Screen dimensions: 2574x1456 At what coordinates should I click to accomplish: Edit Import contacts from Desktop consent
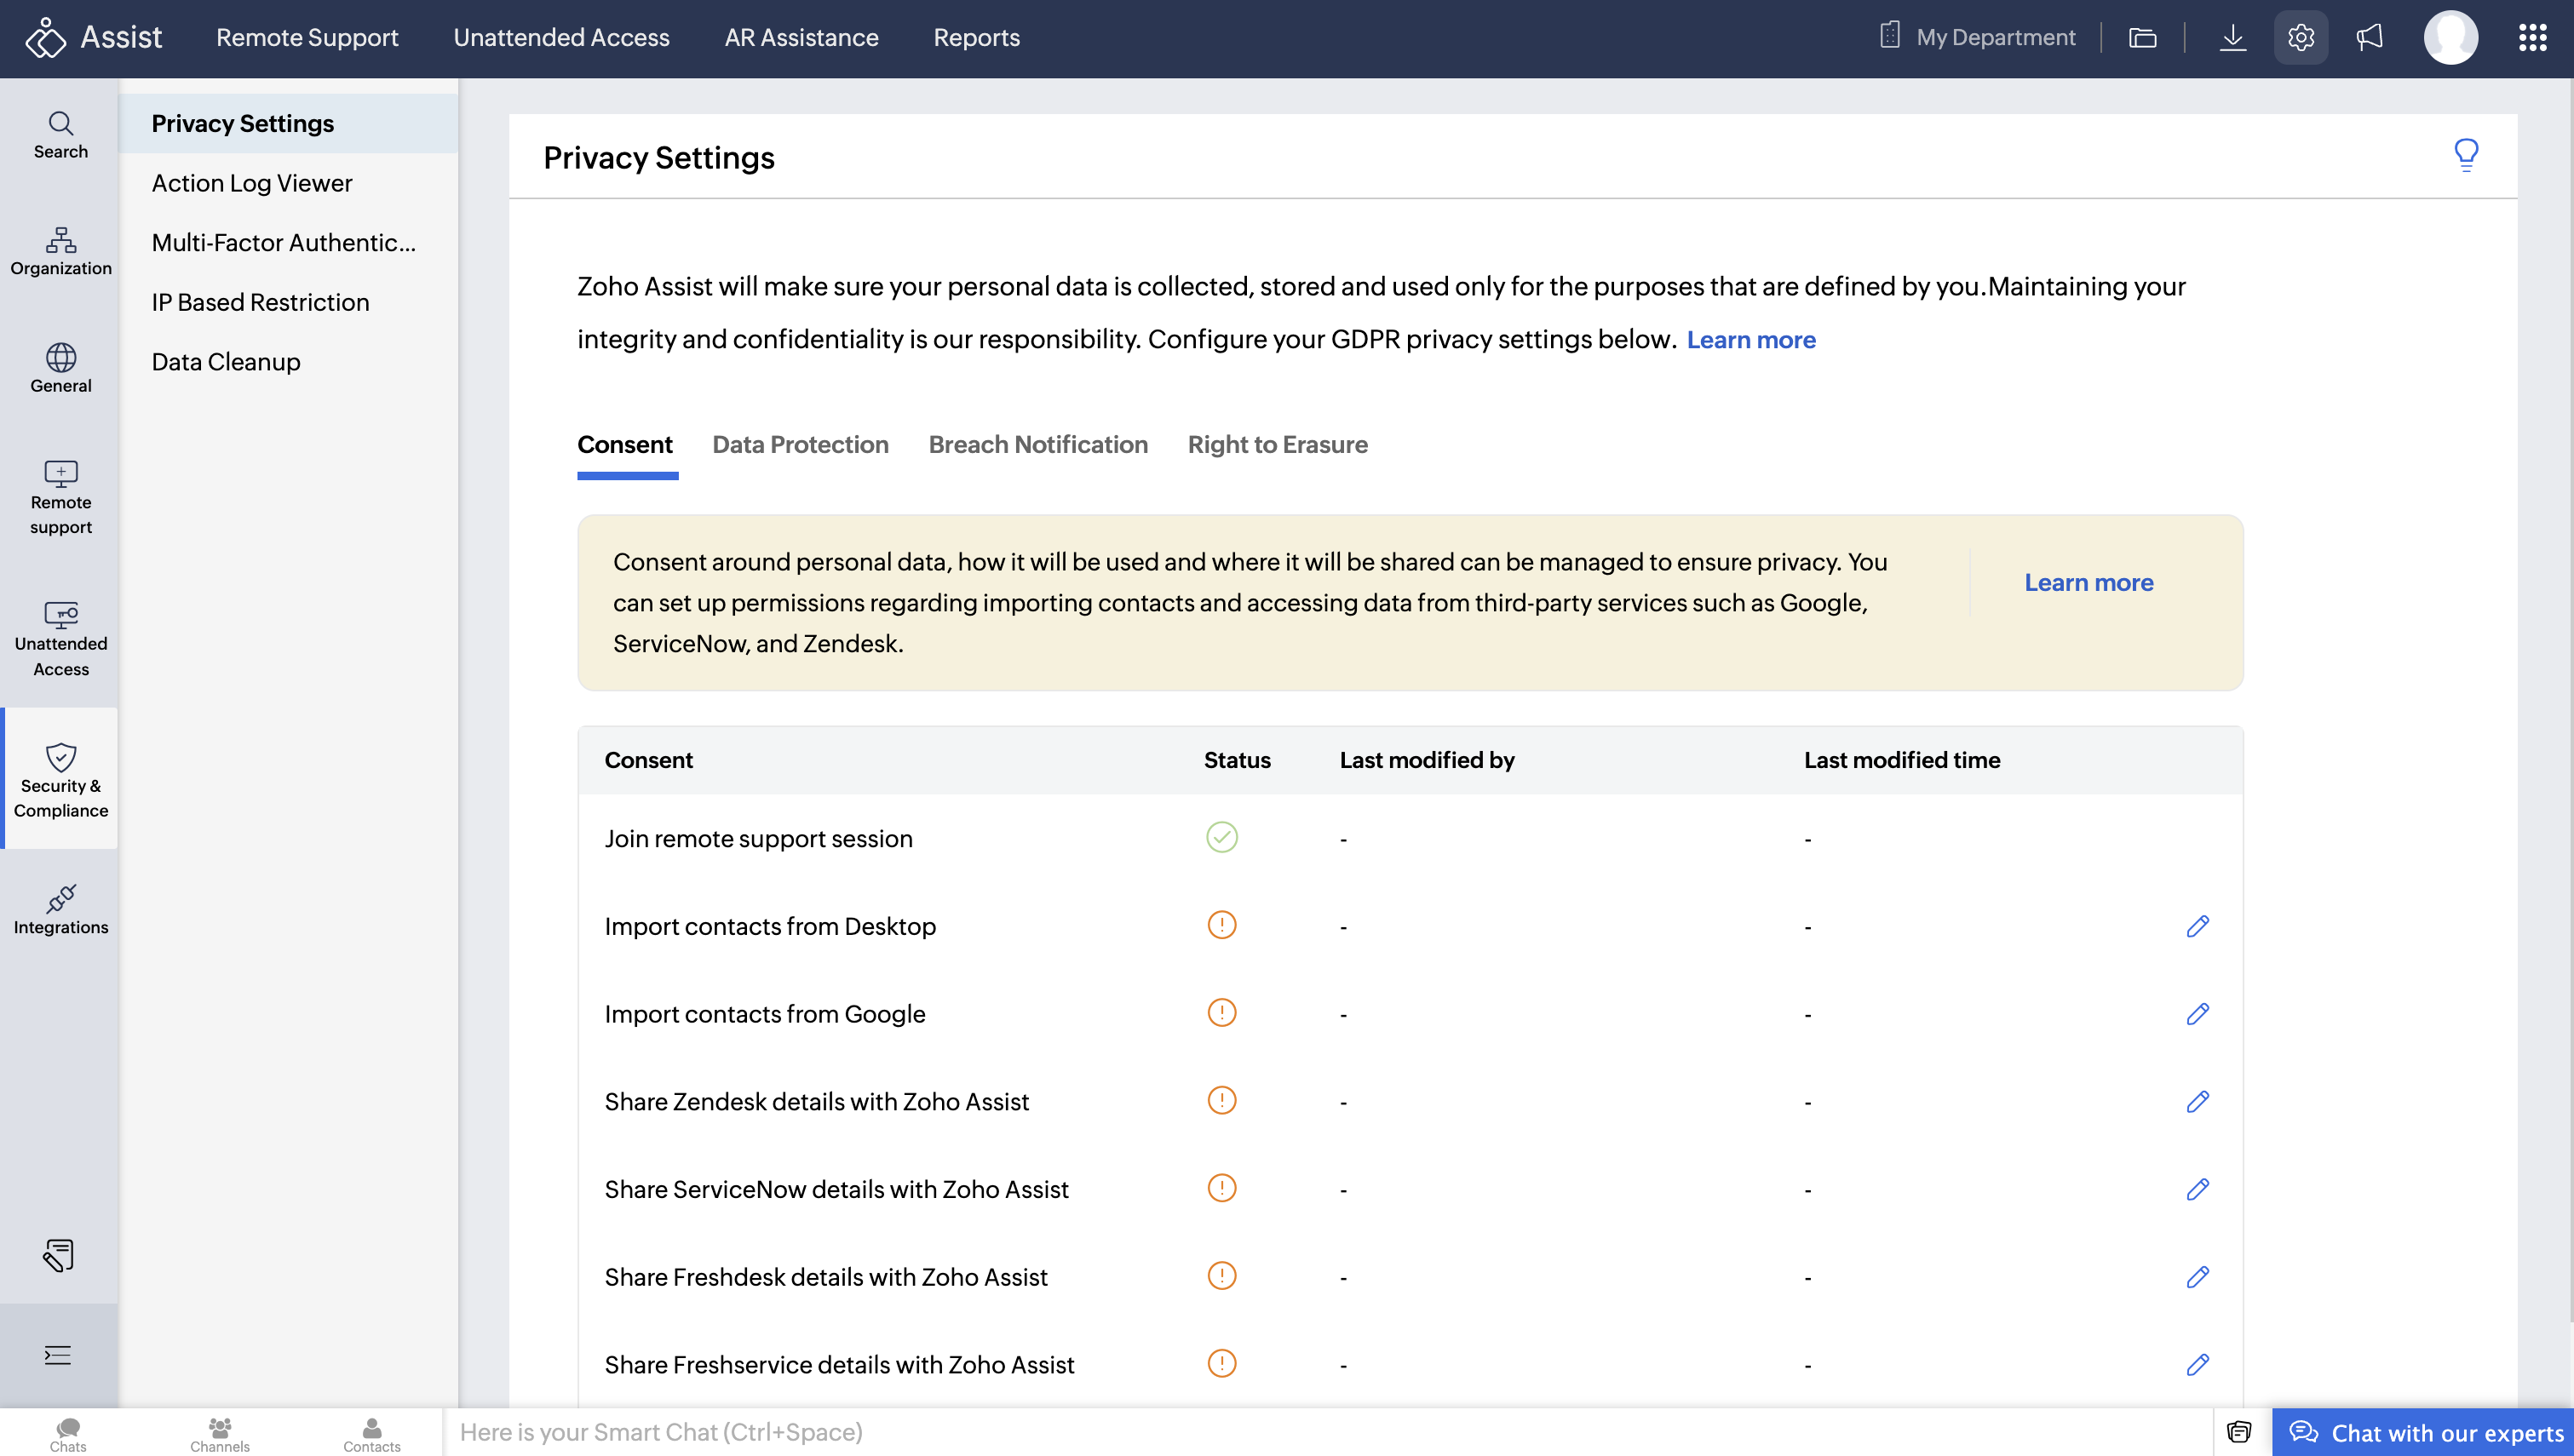(2197, 926)
